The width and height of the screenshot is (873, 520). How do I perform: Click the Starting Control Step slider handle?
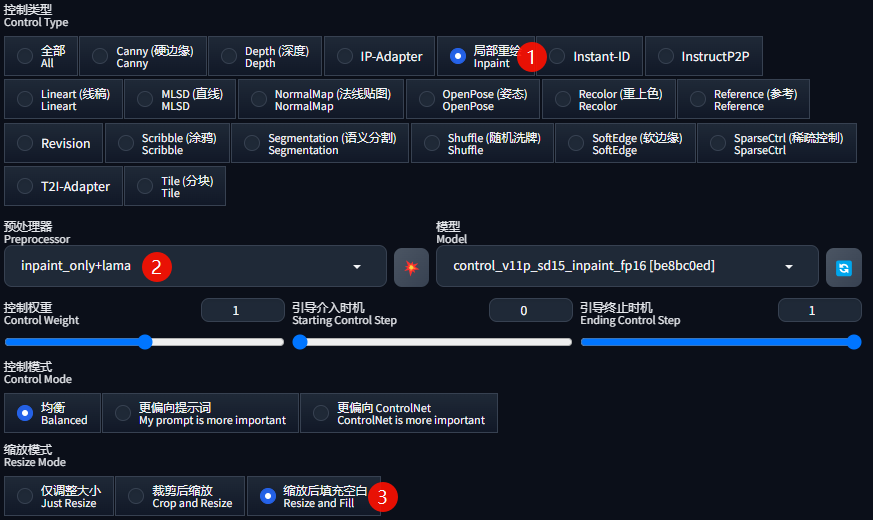pyautogui.click(x=300, y=342)
